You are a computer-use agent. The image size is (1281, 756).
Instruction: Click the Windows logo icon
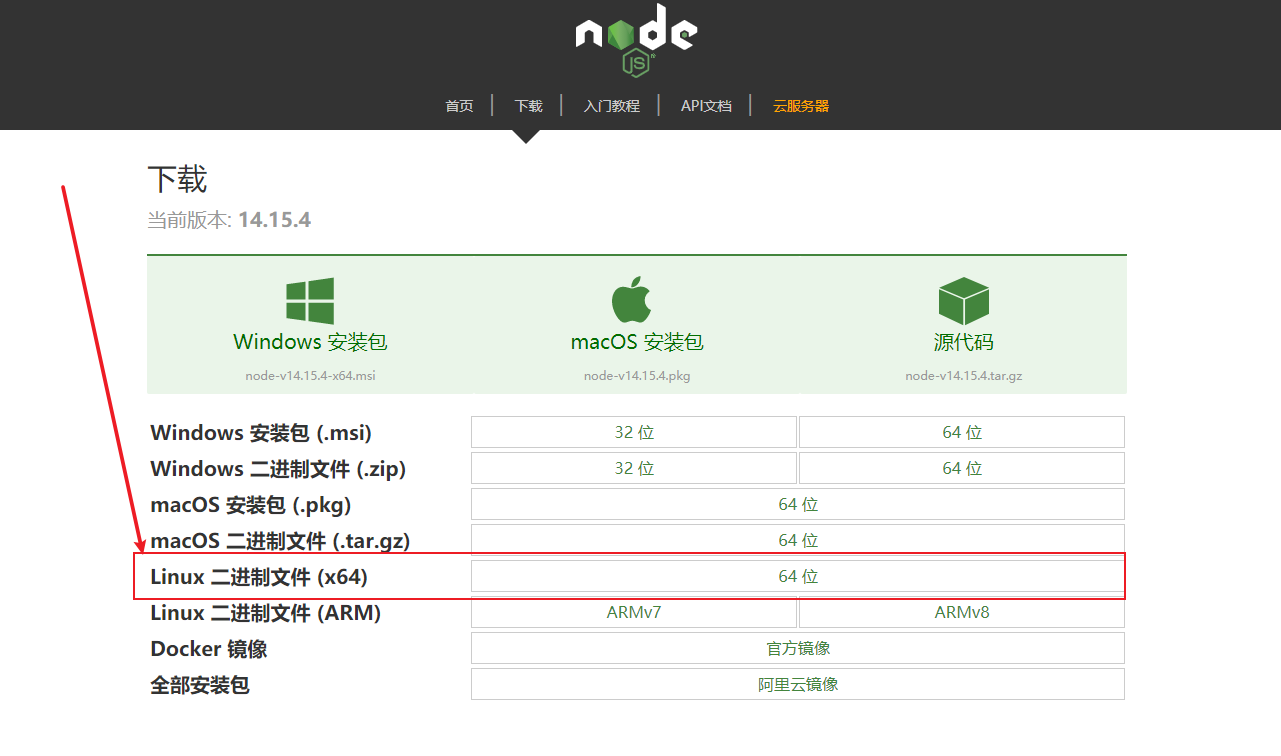click(x=310, y=301)
